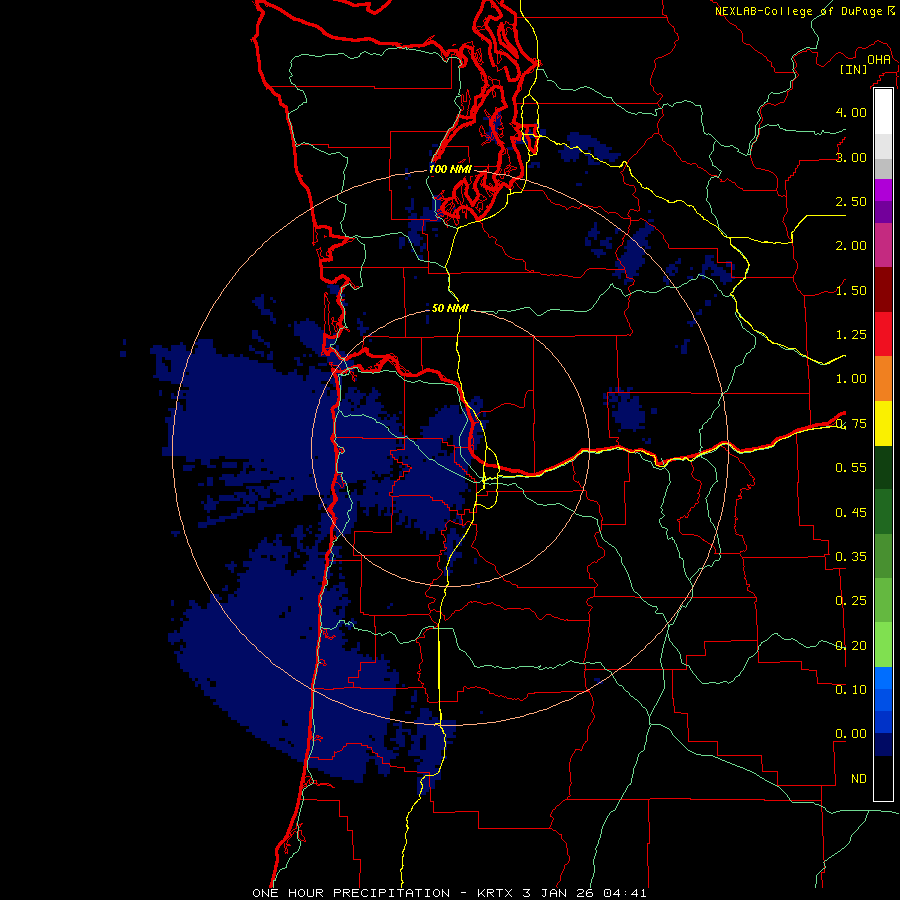Image resolution: width=900 pixels, height=900 pixels.
Task: Click the dark red 1.50 legend swatch
Action: (883, 290)
